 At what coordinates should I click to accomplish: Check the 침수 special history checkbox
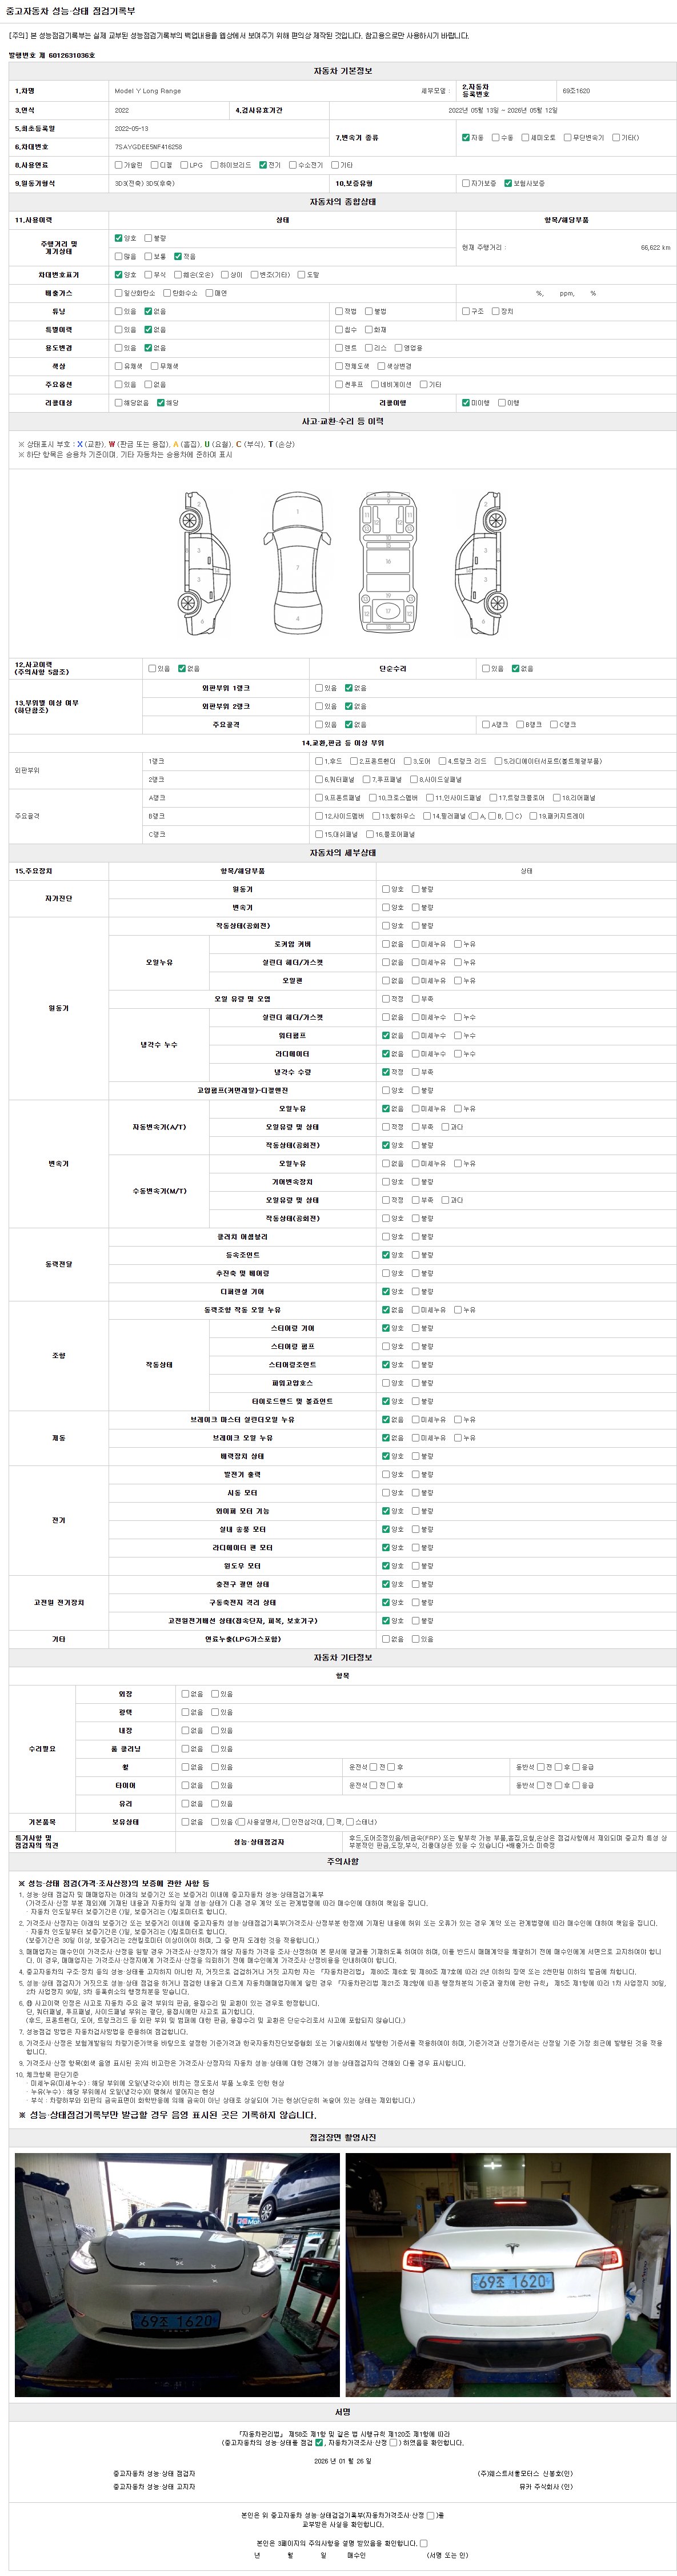pos(339,329)
